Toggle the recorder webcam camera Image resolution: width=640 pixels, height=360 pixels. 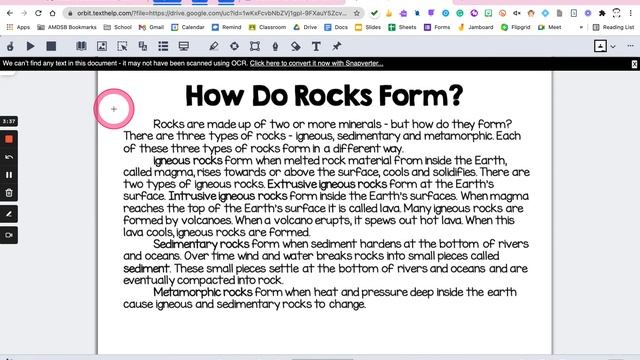click(x=9, y=235)
